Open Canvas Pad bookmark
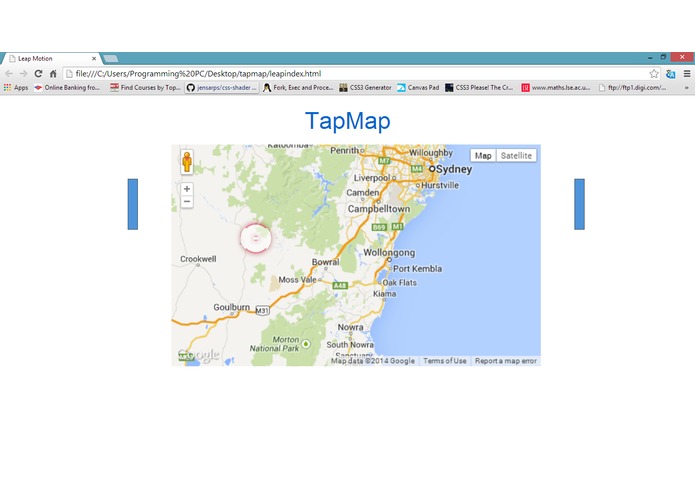695x494 pixels. [418, 88]
